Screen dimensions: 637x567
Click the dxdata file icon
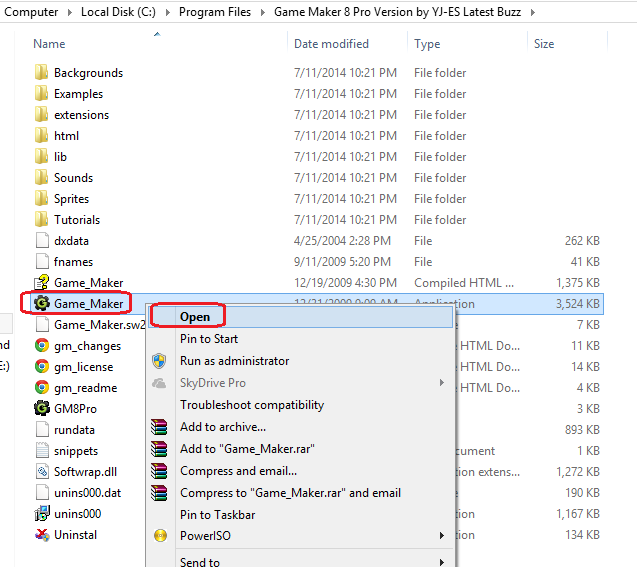pos(42,240)
